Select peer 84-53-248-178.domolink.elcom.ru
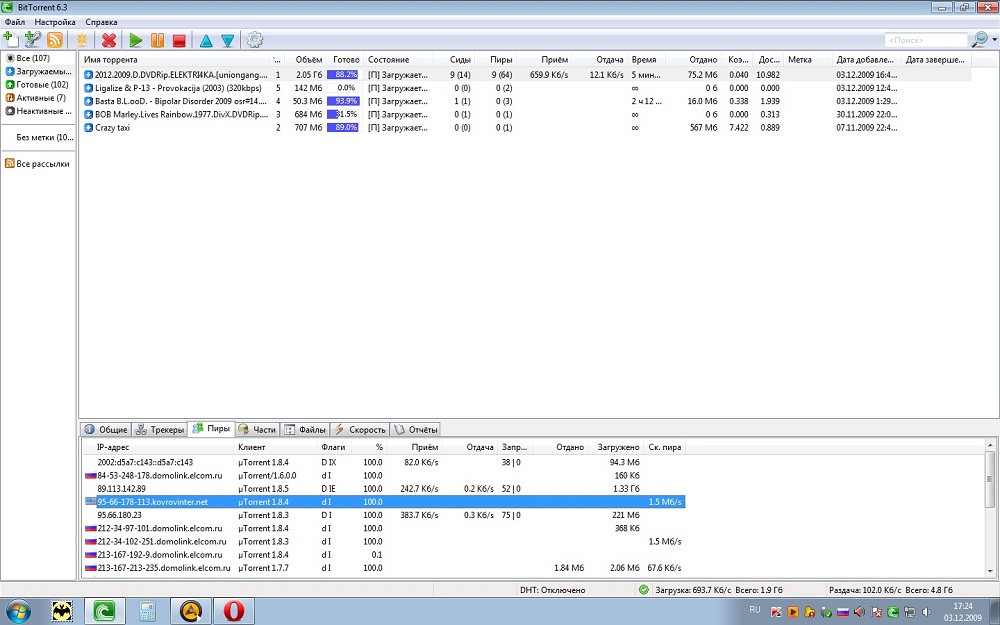 384,476
